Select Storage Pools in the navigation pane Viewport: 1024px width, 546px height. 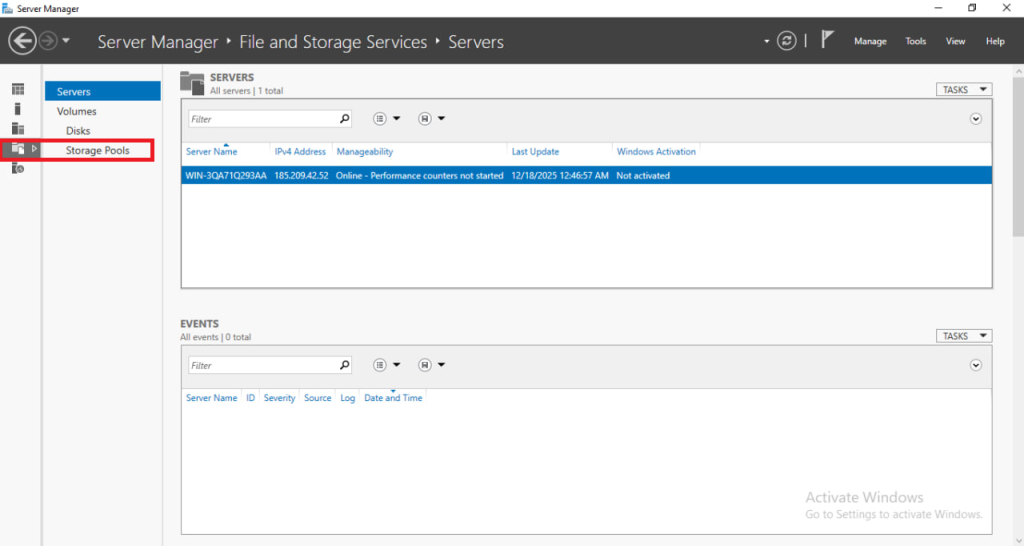point(98,151)
